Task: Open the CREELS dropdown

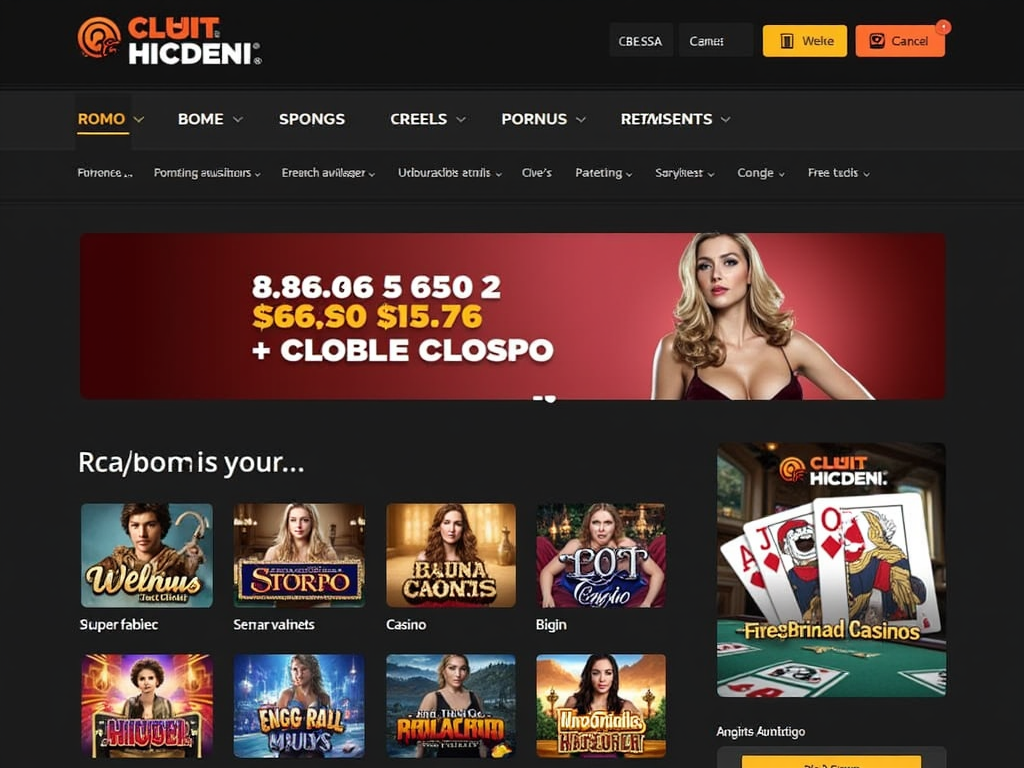Action: (428, 119)
